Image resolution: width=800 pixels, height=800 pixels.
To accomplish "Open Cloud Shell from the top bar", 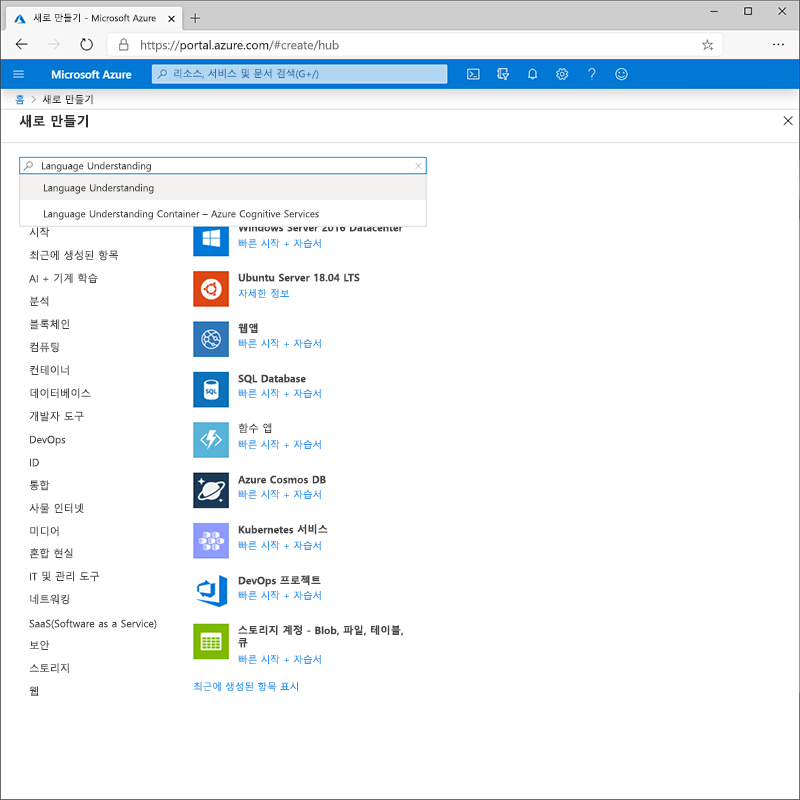I will [x=473, y=74].
